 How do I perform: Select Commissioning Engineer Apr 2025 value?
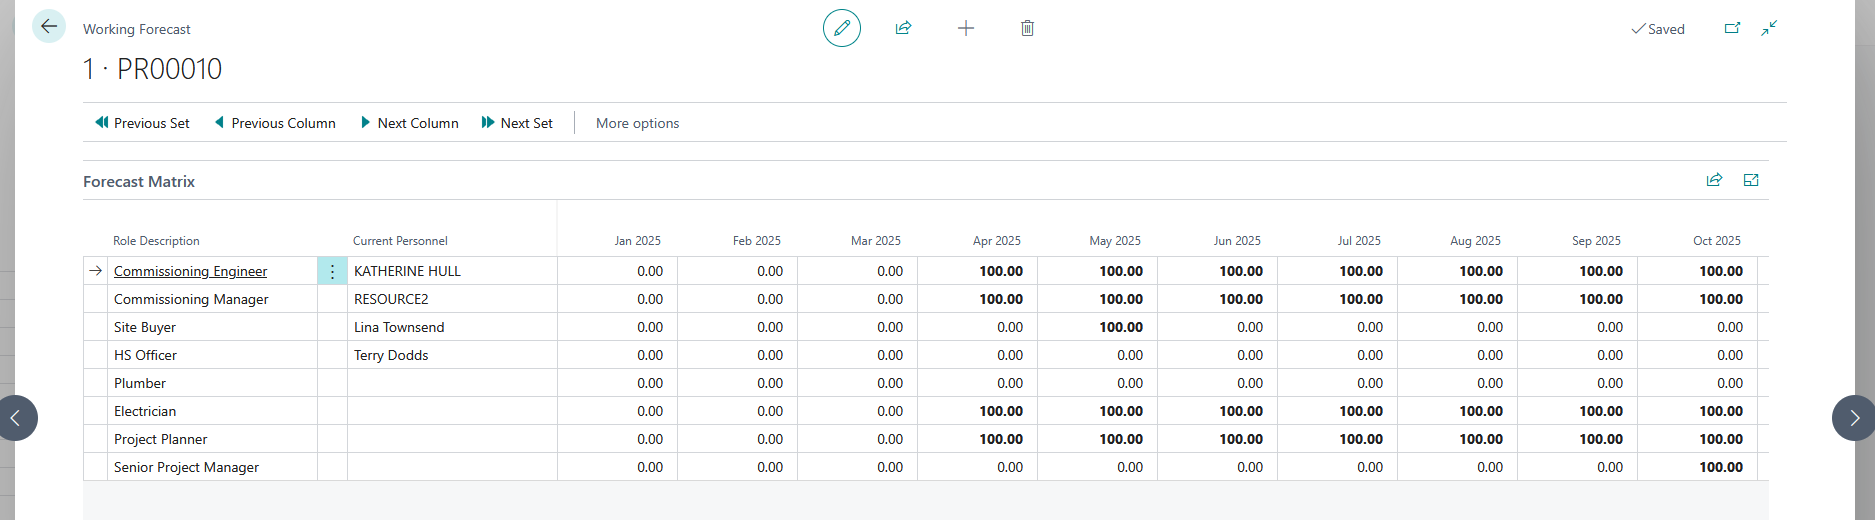click(x=977, y=271)
